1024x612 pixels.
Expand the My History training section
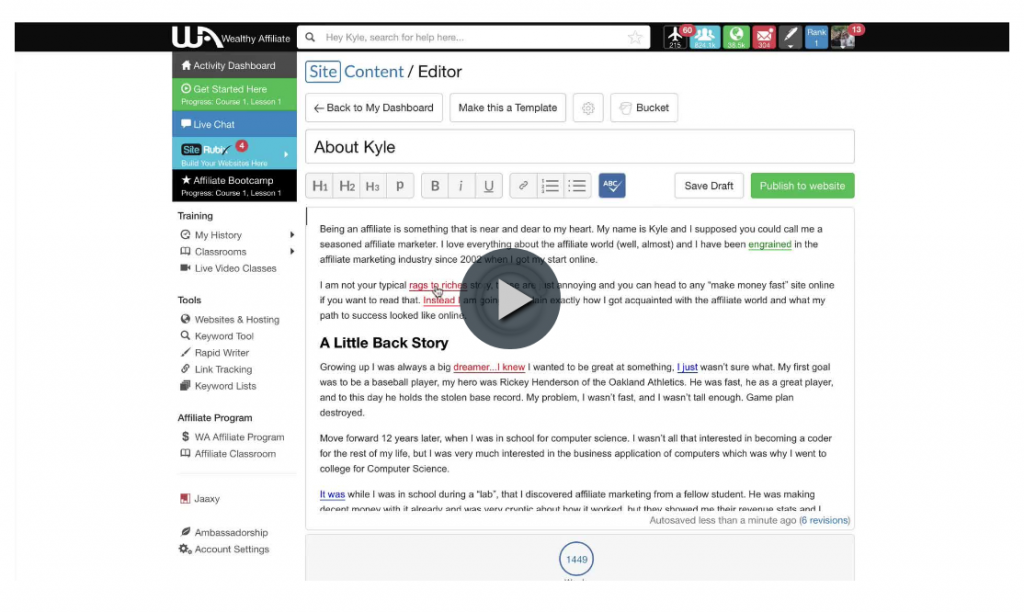click(x=222, y=234)
